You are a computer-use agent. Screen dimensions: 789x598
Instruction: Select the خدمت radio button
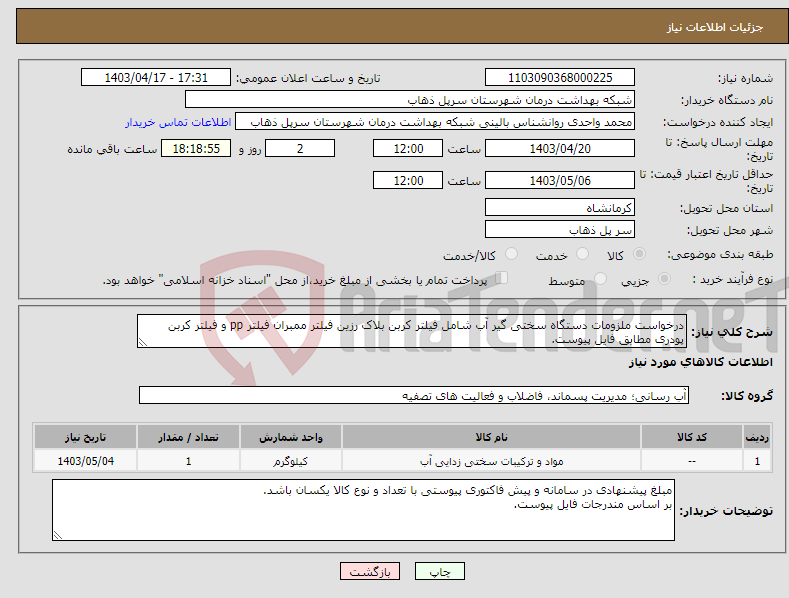[582, 254]
